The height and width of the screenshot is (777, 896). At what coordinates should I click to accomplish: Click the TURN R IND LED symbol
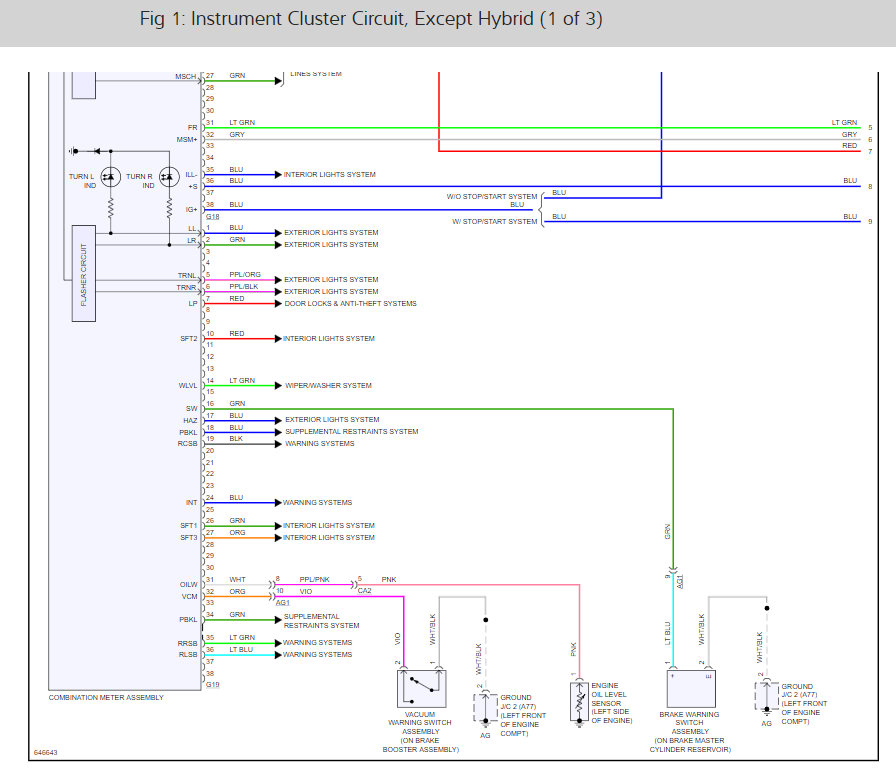(169, 177)
